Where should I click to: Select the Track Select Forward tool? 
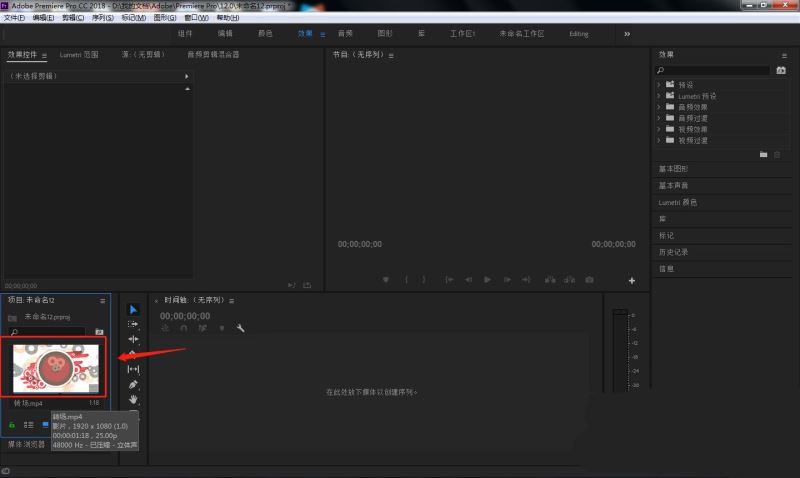tap(133, 324)
